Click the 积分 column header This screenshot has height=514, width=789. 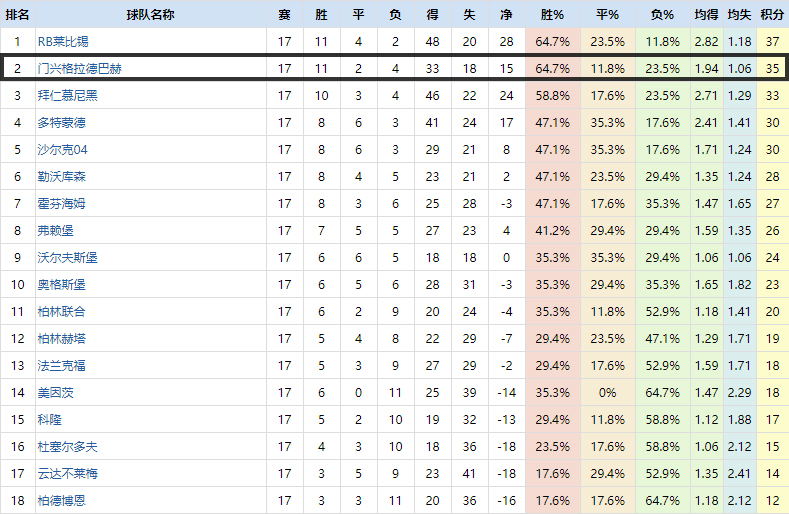pos(771,15)
